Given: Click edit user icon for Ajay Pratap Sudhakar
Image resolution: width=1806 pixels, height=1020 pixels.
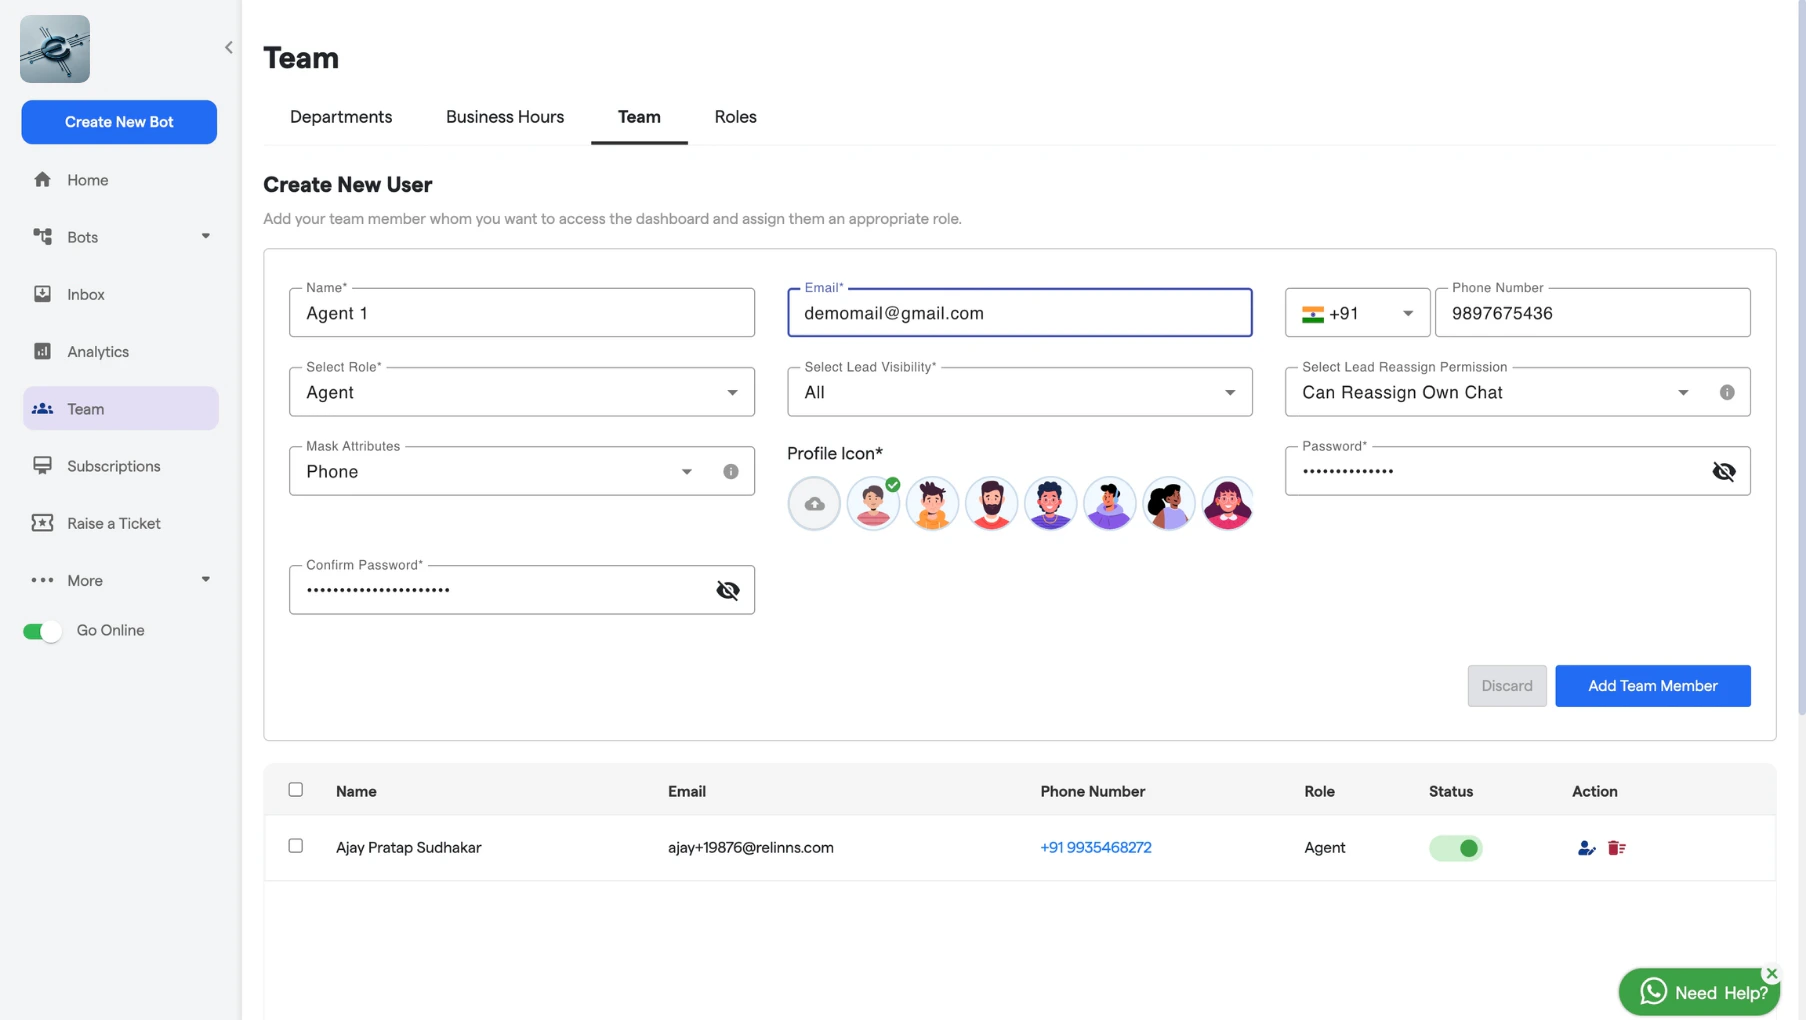Looking at the screenshot, I should [1586, 848].
